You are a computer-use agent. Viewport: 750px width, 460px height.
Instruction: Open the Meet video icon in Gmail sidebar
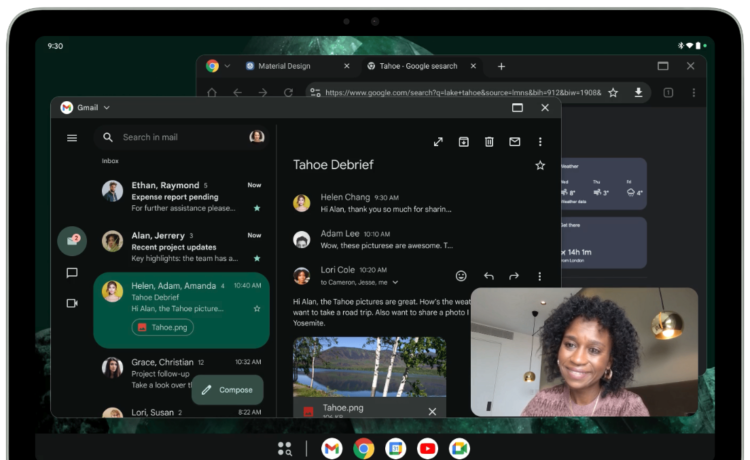72,303
